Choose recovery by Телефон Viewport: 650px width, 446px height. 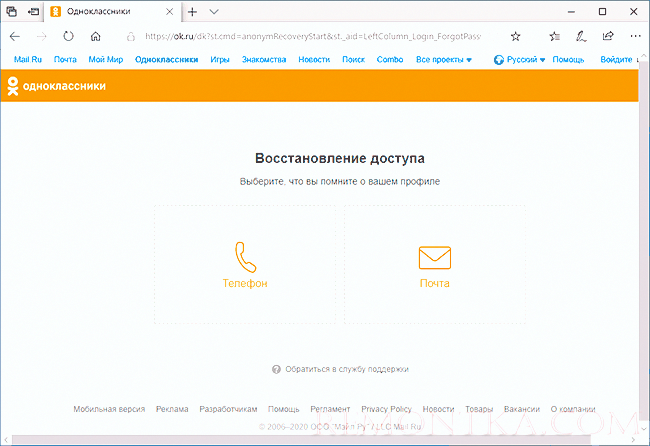tap(245, 264)
